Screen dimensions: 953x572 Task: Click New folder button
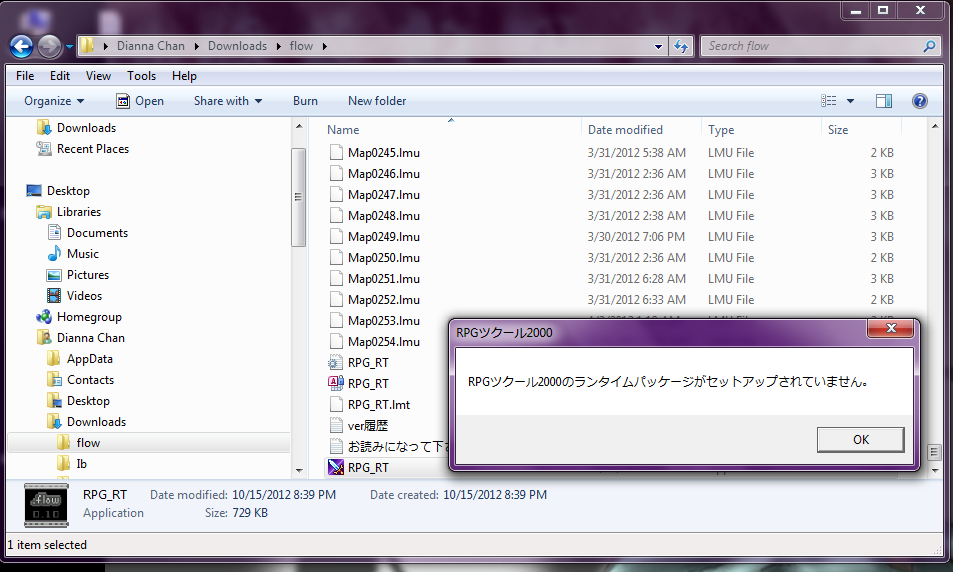(x=377, y=101)
